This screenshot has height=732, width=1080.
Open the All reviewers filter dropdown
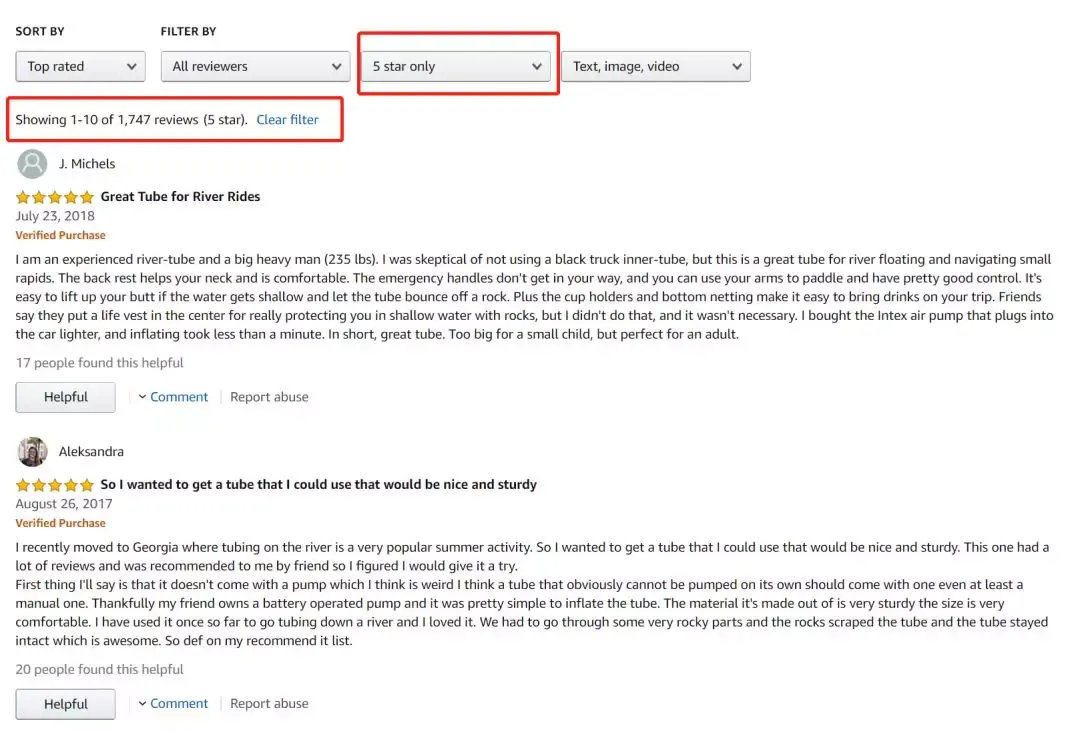point(256,66)
